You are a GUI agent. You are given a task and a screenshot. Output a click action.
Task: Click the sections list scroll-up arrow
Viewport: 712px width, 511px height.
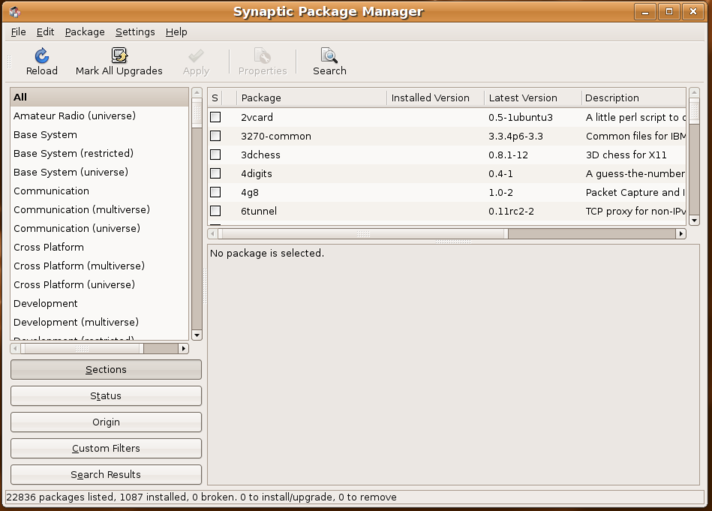(x=197, y=93)
